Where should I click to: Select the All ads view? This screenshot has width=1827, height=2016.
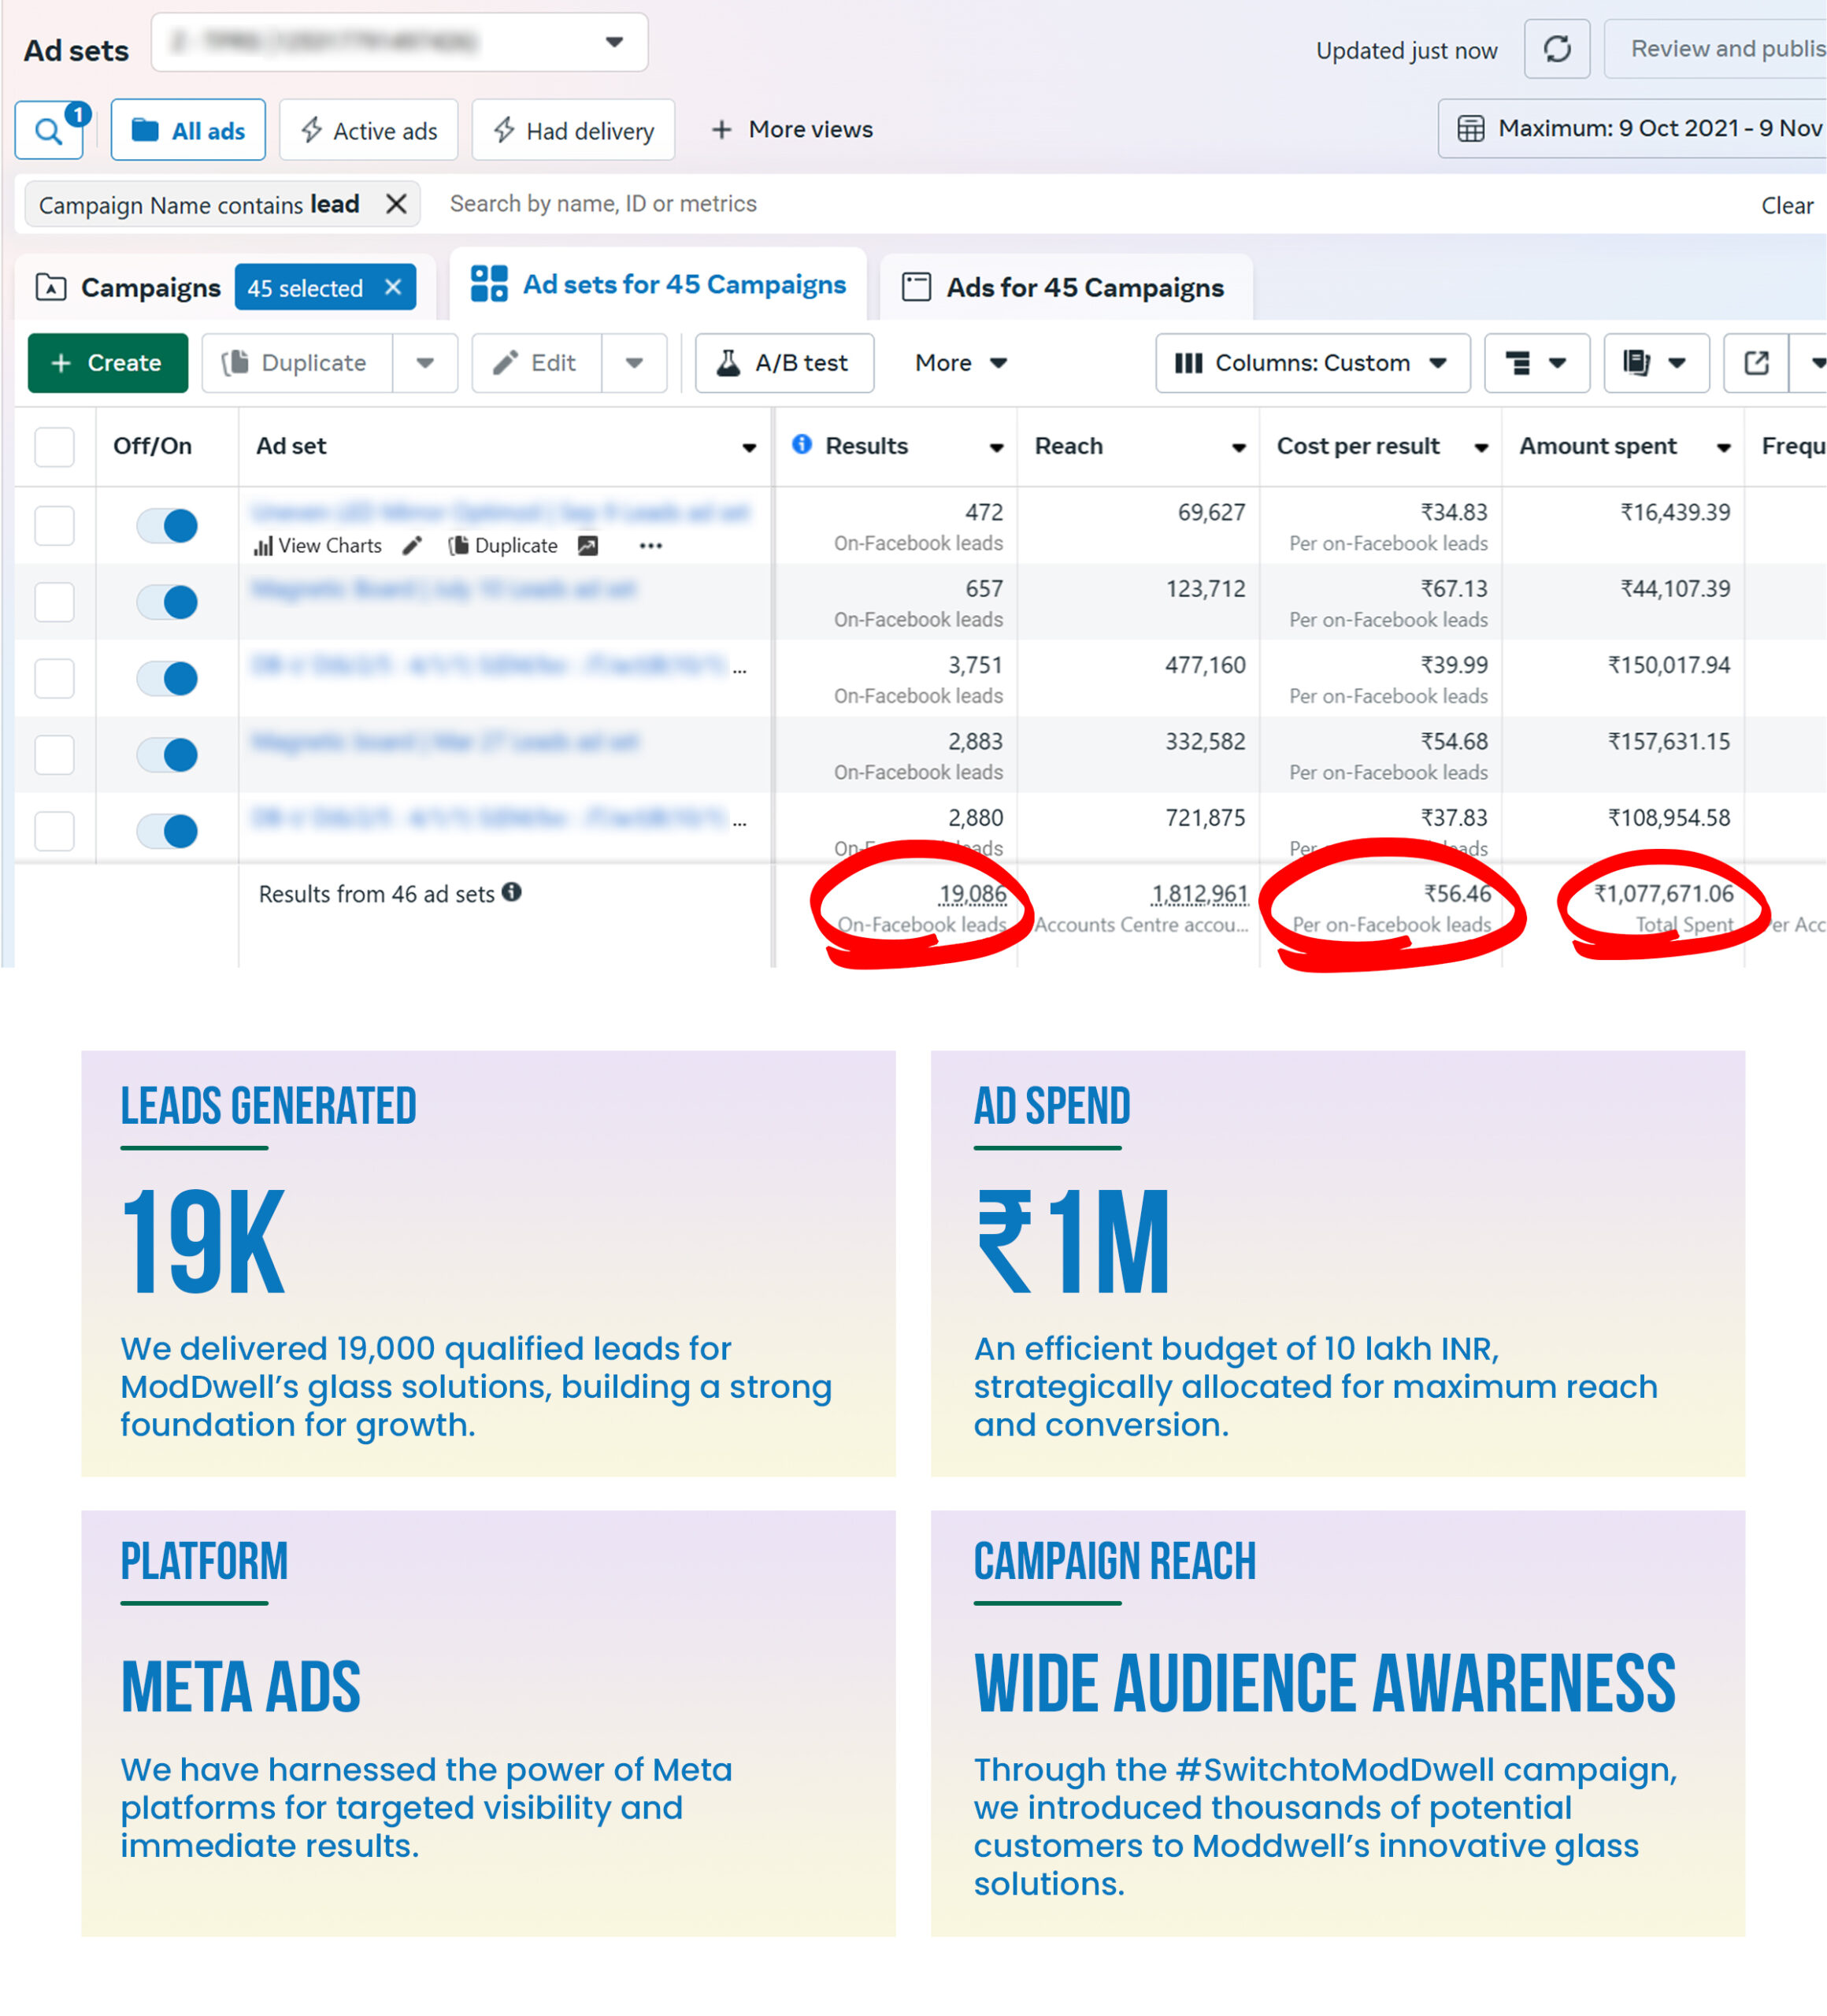(x=188, y=130)
